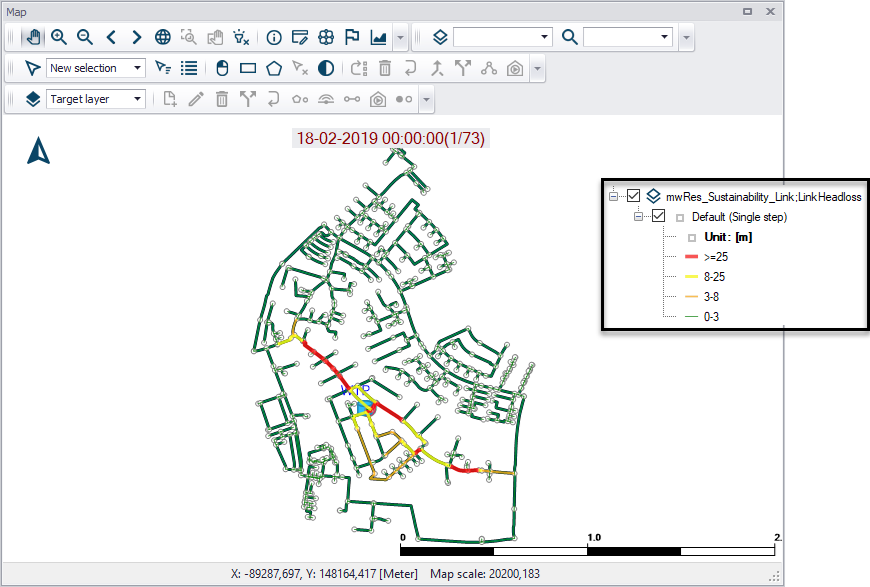Expand the search toolbar overflow arrow
The height and width of the screenshot is (587, 870).
point(686,38)
